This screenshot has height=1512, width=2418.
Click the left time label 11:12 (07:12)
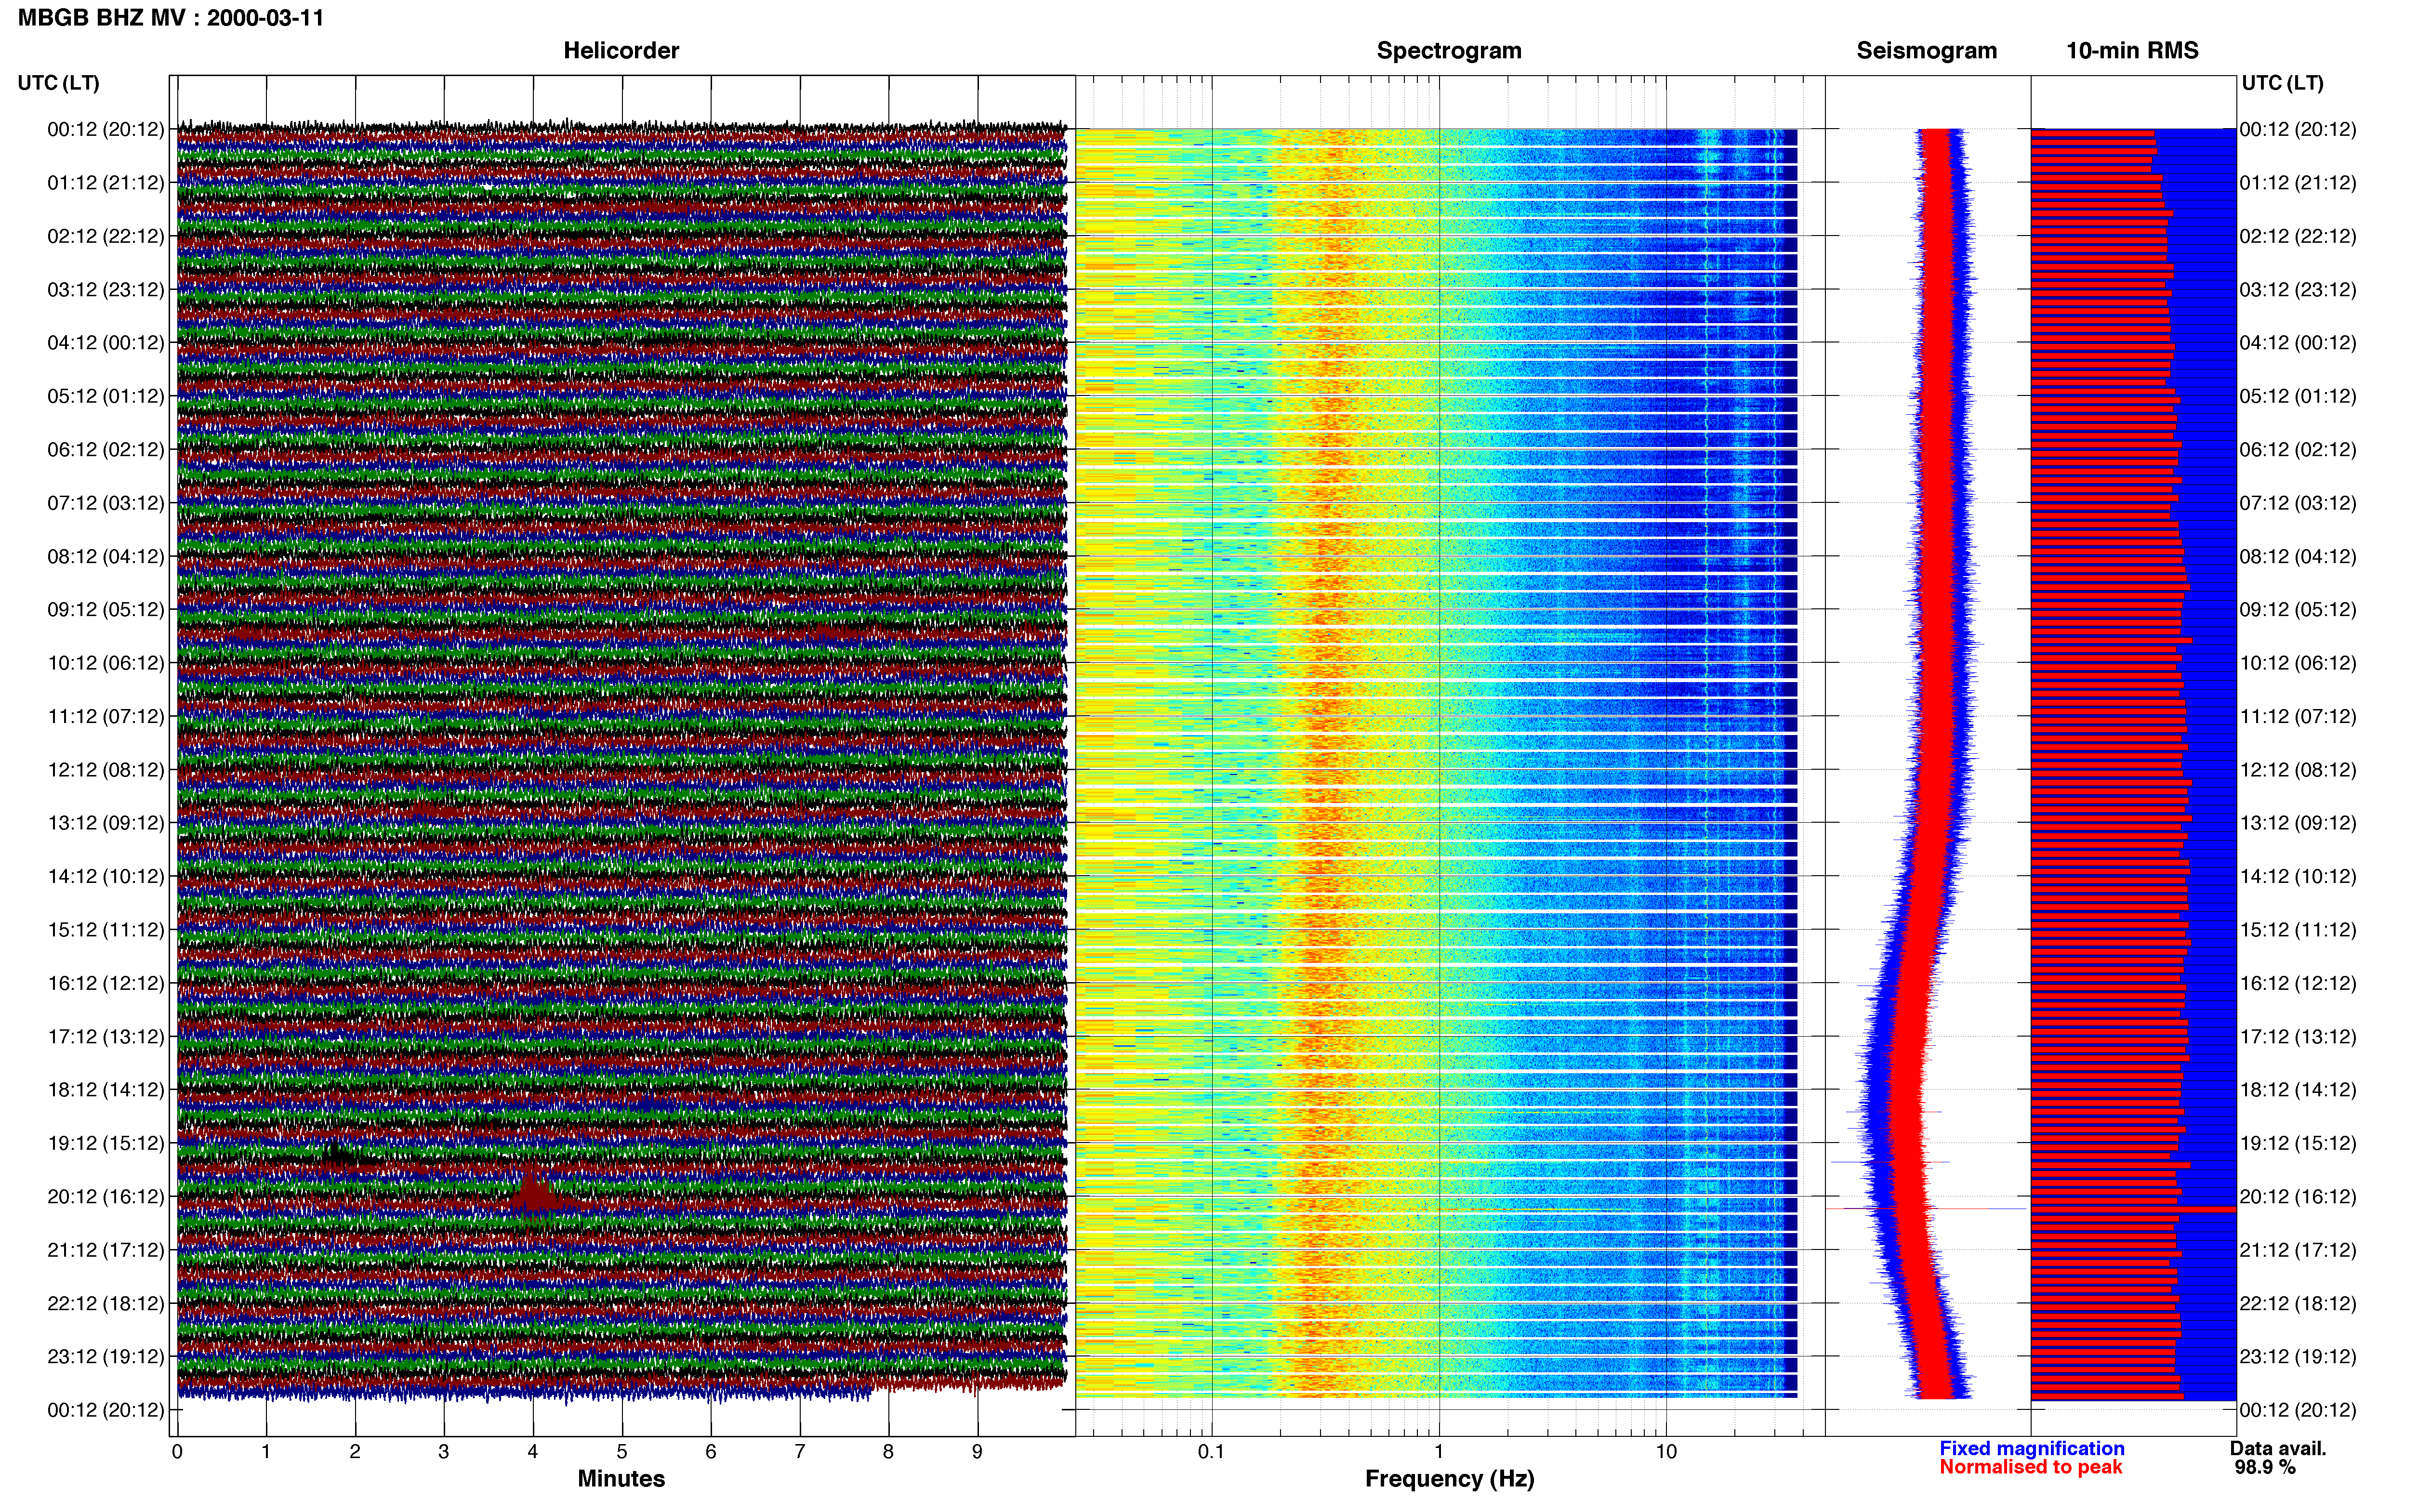(106, 716)
